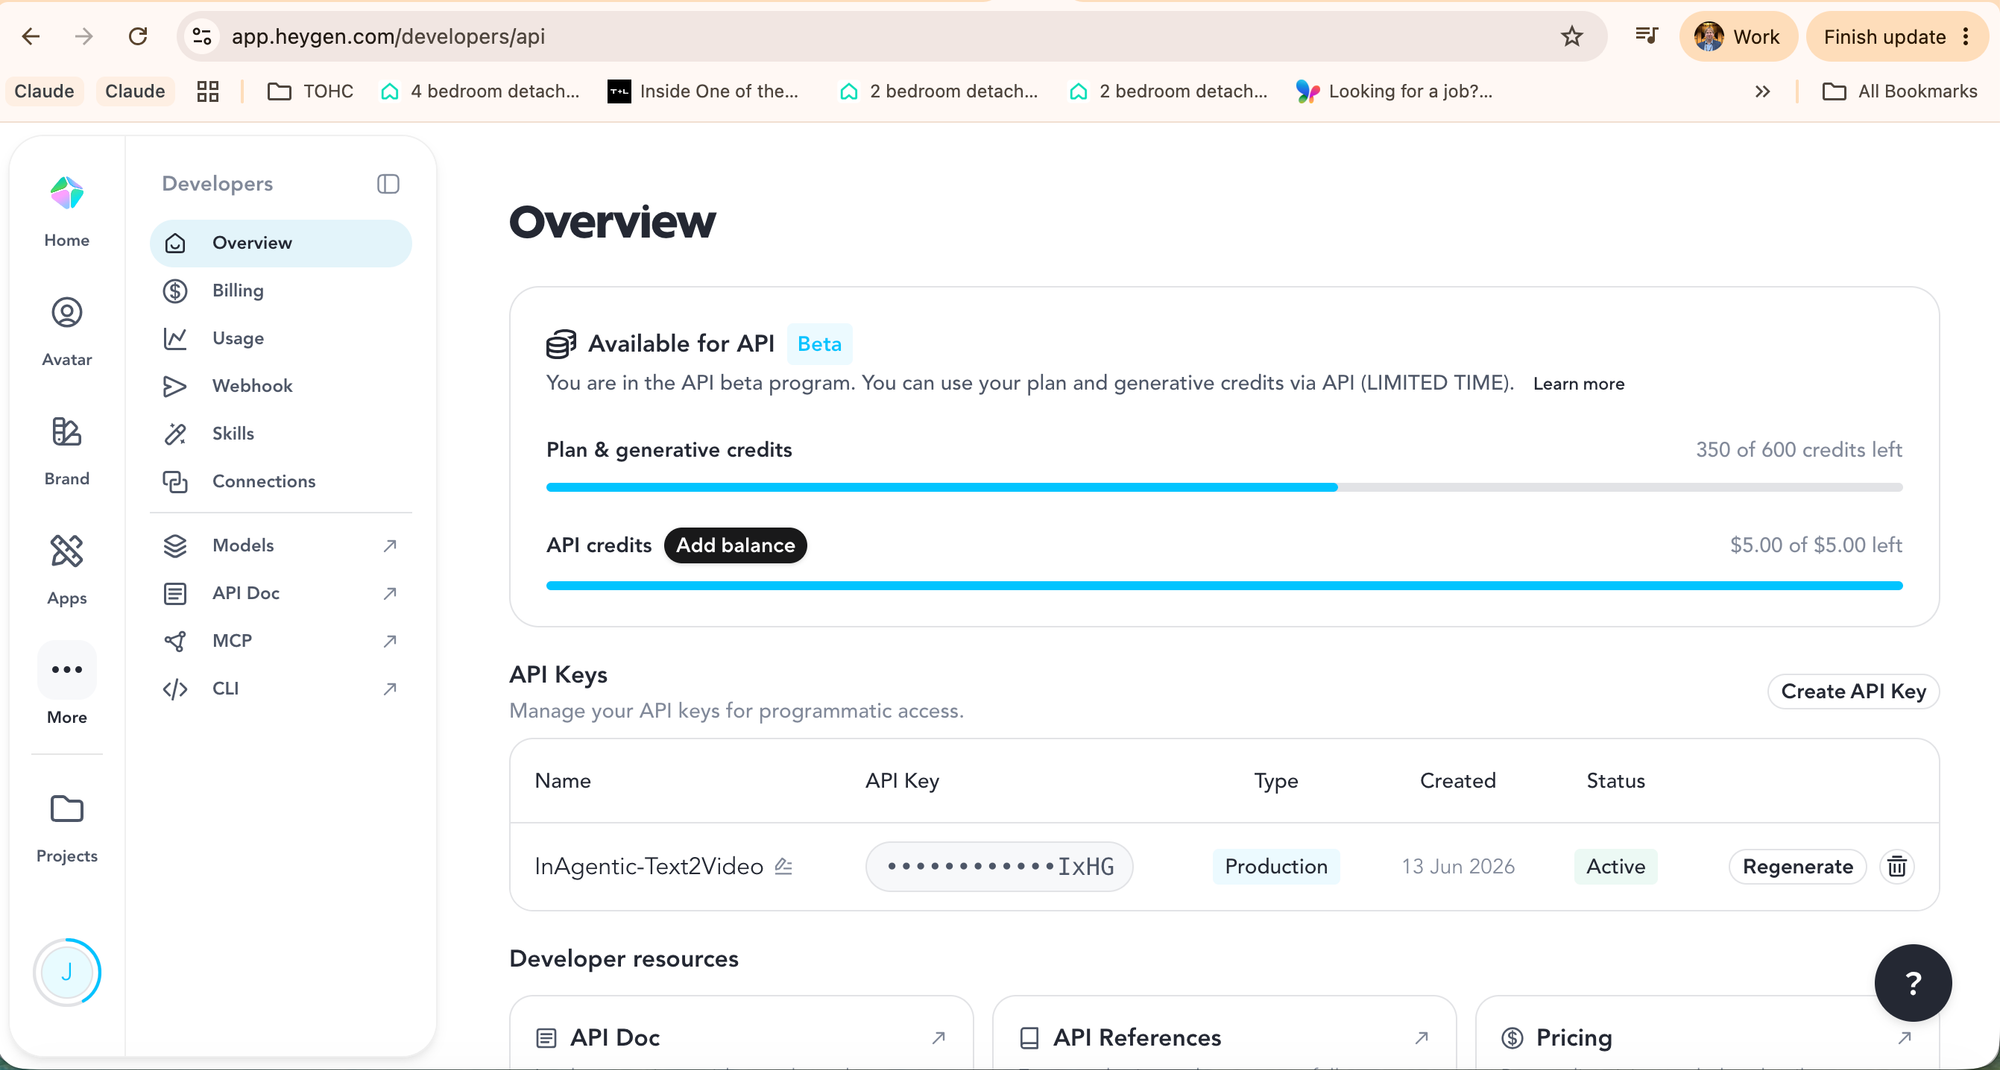Go to Avatar section in sidebar
The image size is (2000, 1070).
click(x=67, y=331)
